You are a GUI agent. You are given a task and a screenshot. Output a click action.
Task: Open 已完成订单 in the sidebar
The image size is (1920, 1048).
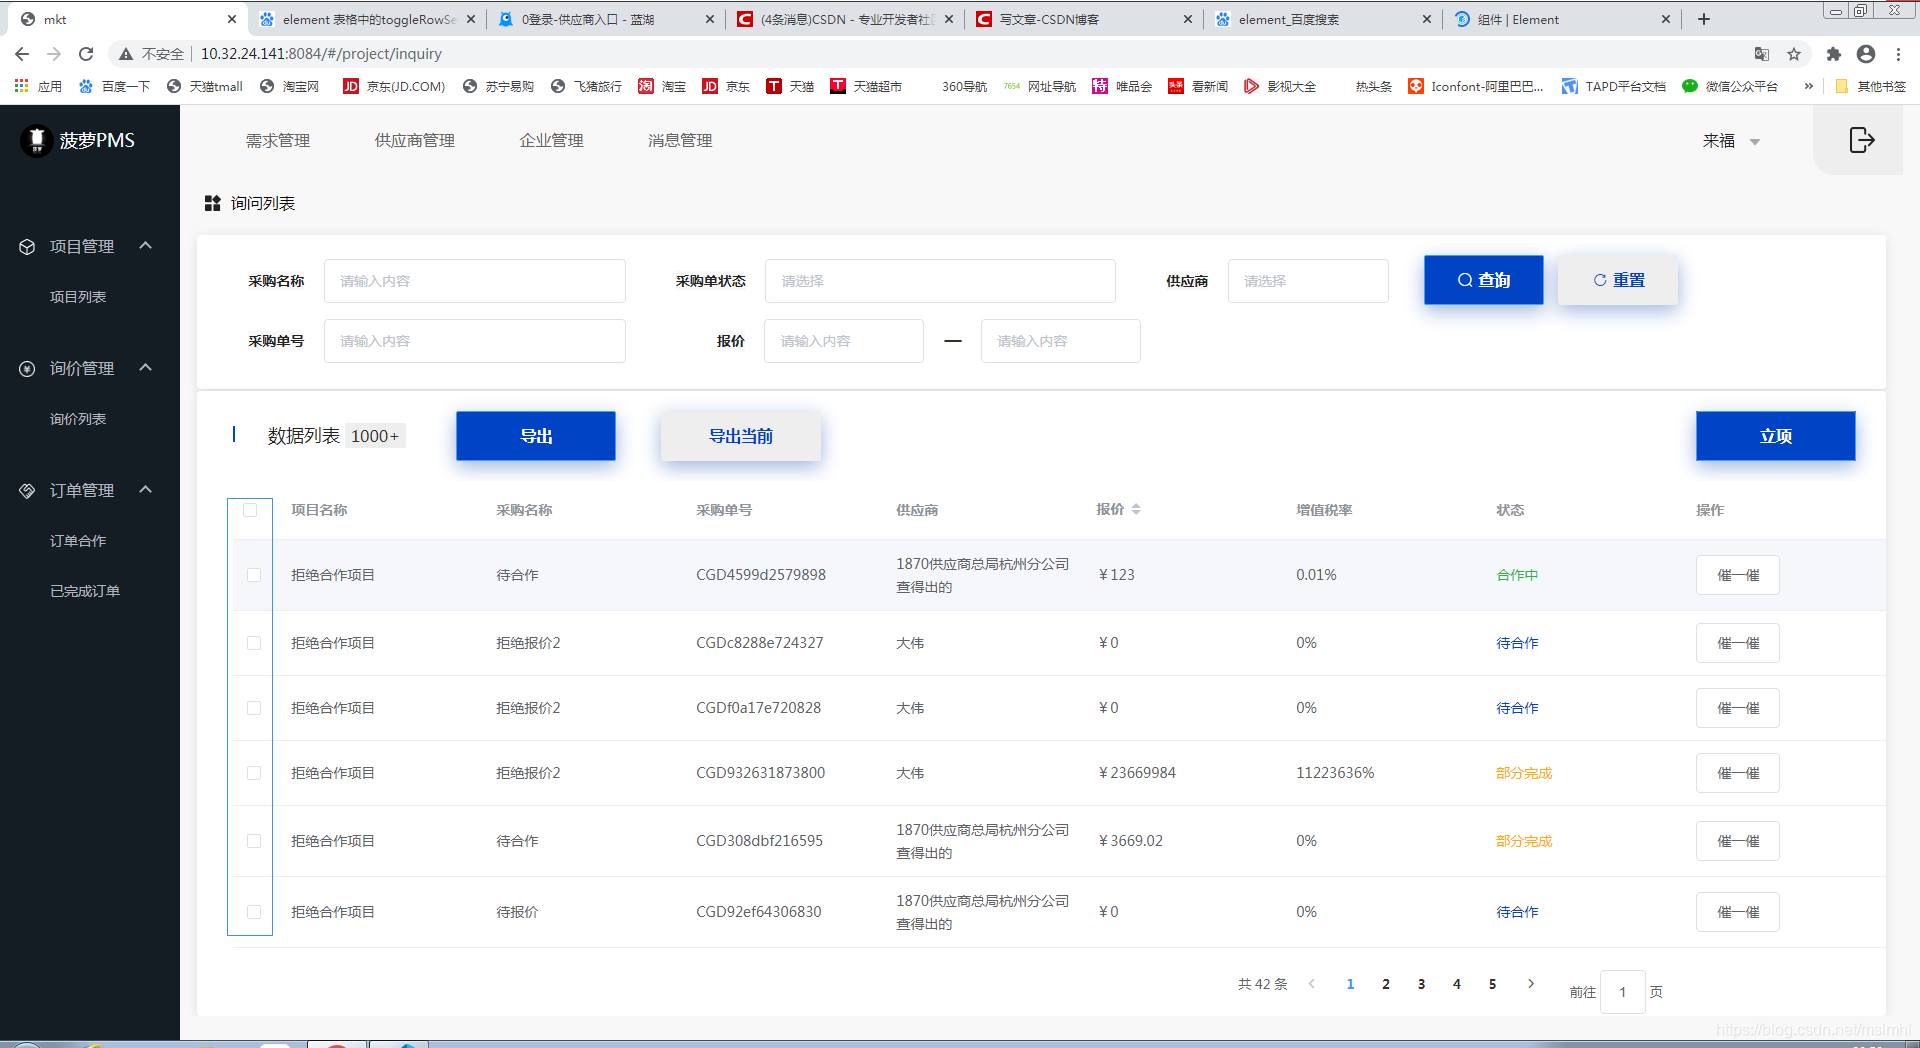pos(85,591)
